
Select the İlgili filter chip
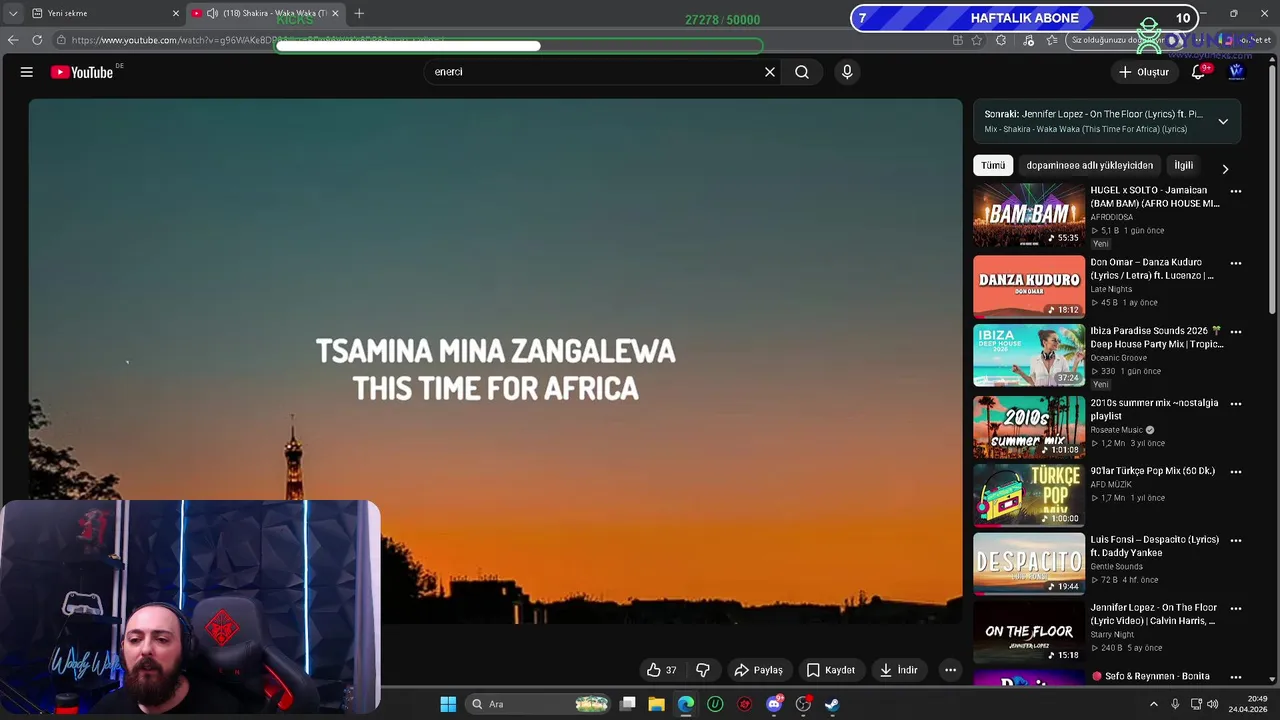tap(1184, 166)
